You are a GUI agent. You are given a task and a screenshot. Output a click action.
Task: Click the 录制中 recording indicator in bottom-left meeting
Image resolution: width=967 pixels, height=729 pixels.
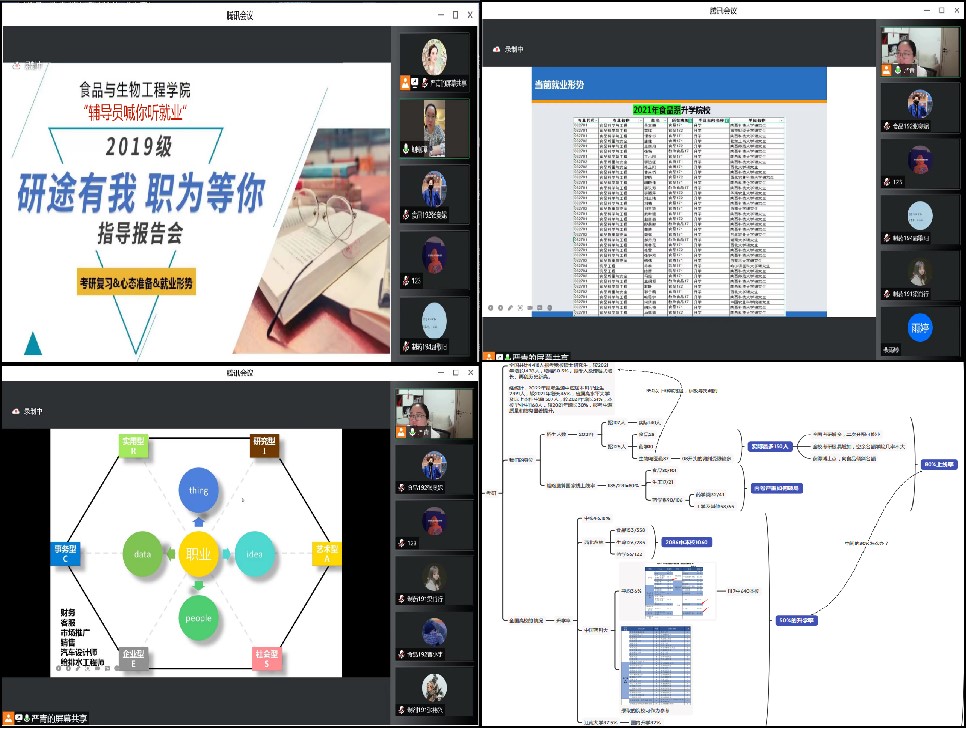point(33,411)
